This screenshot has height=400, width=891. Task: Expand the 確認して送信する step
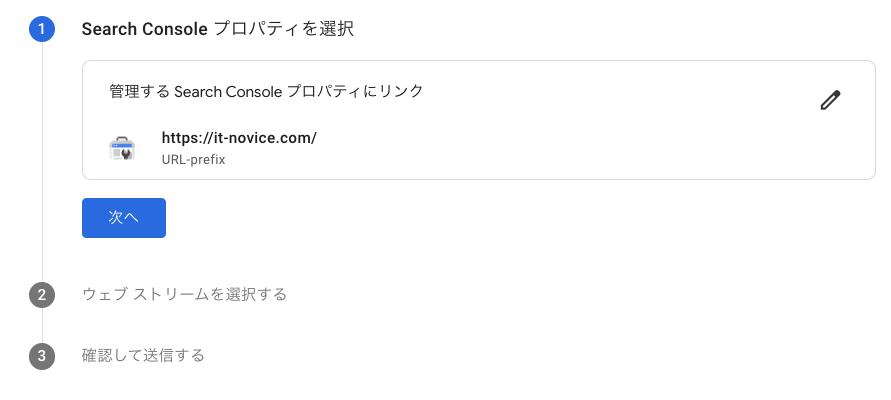click(143, 355)
